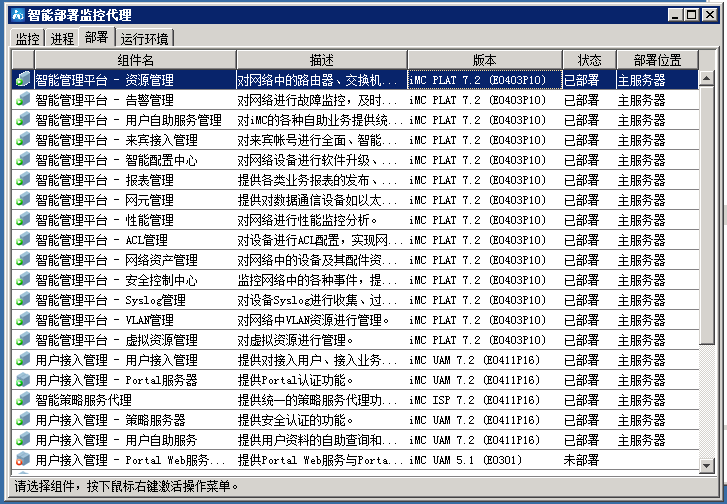Screen dimensions: 727x504
Task: Select 智能管理平台 - VLAN管理 component name
Action: coord(104,320)
